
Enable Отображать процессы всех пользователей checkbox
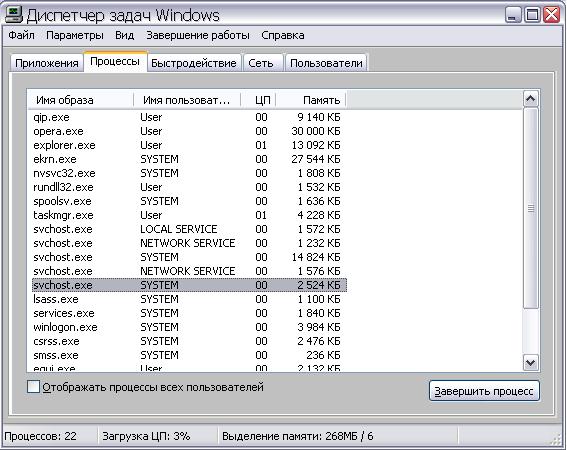point(33,387)
